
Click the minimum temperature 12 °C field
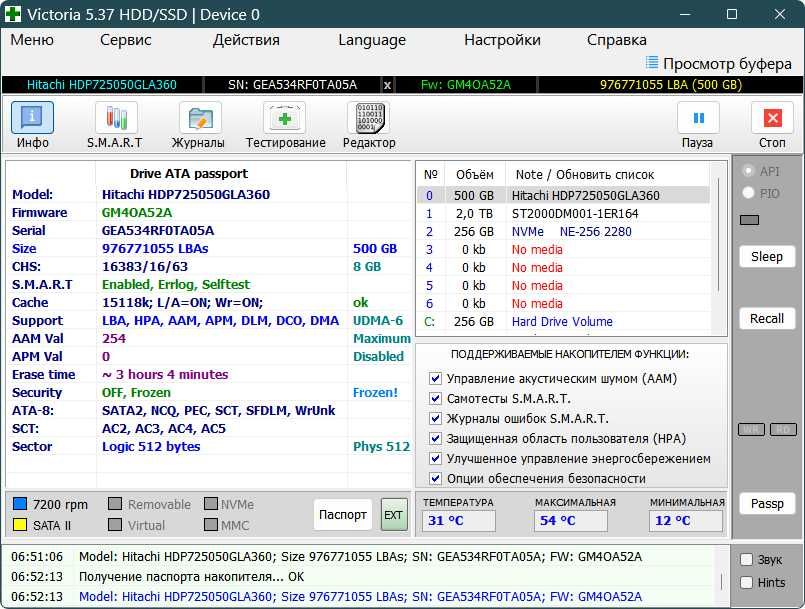pyautogui.click(x=686, y=521)
